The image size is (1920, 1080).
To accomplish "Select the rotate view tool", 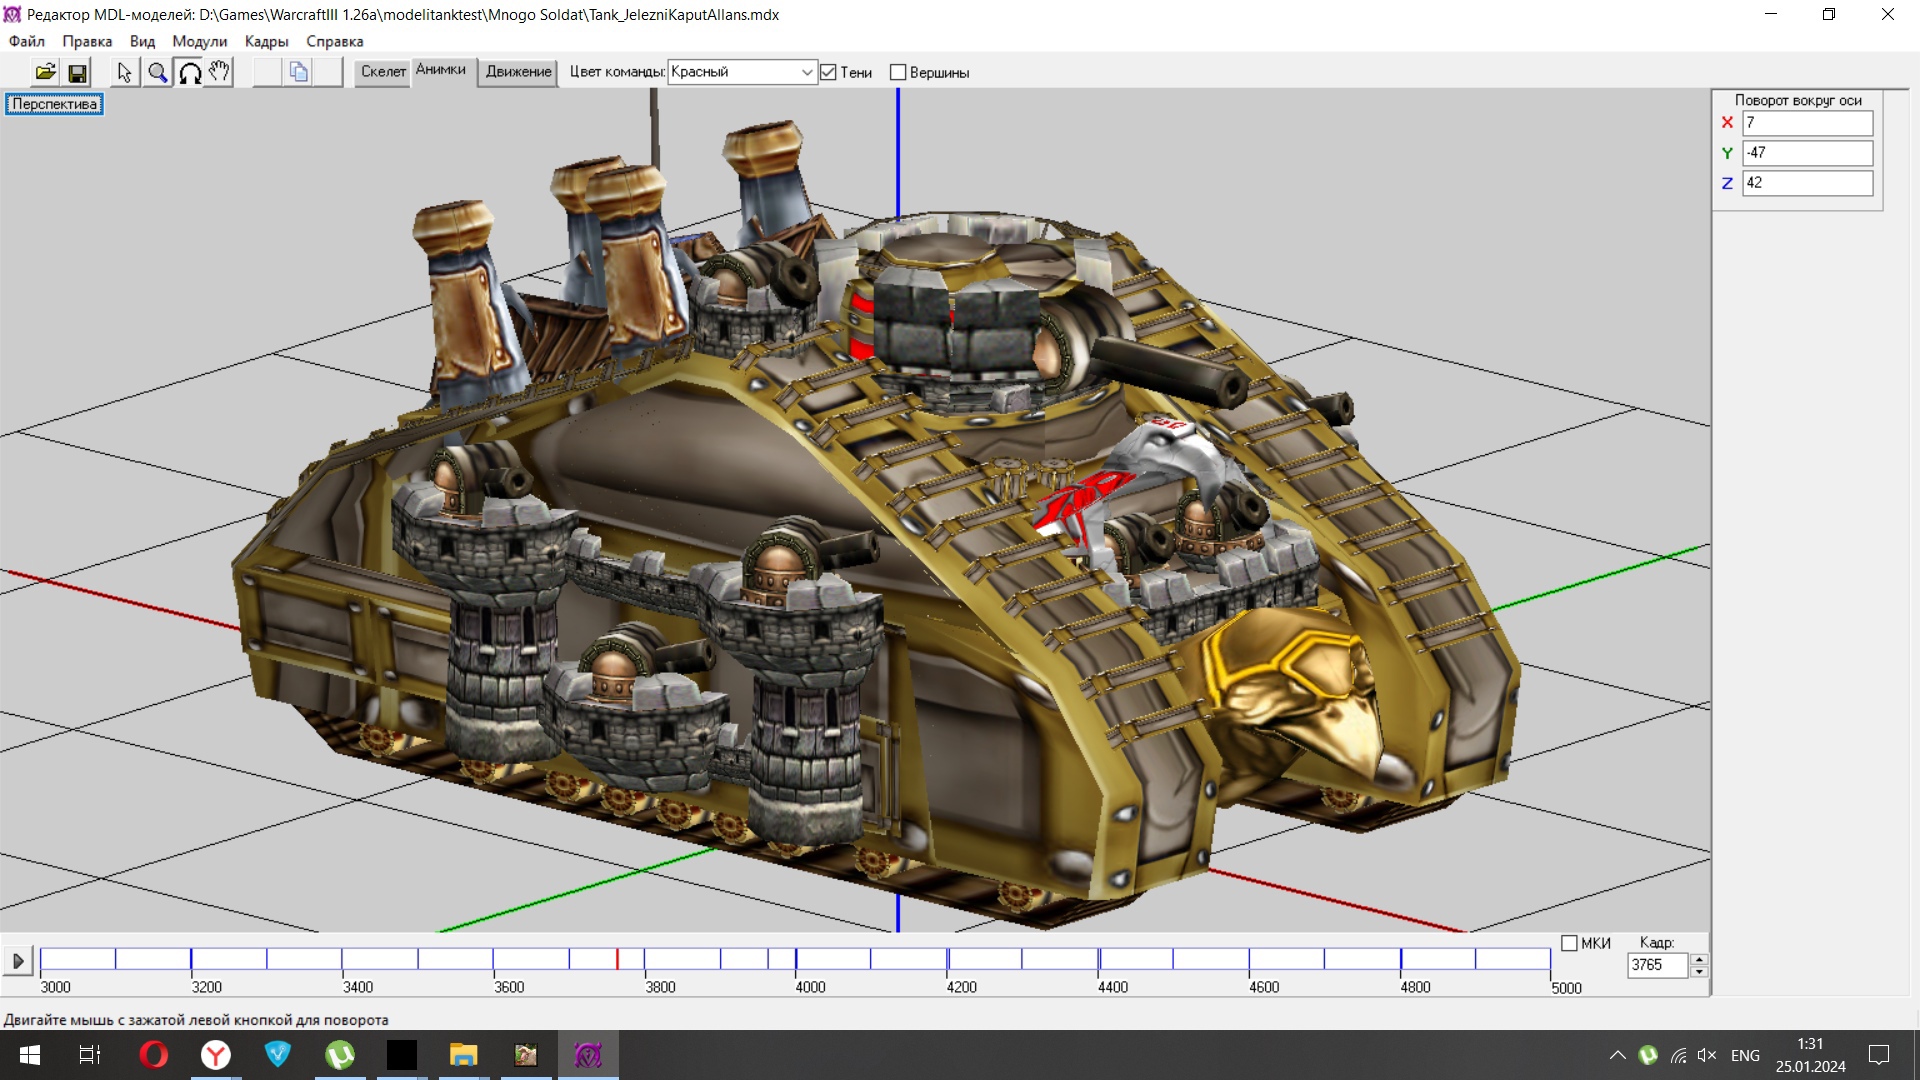I will click(189, 72).
